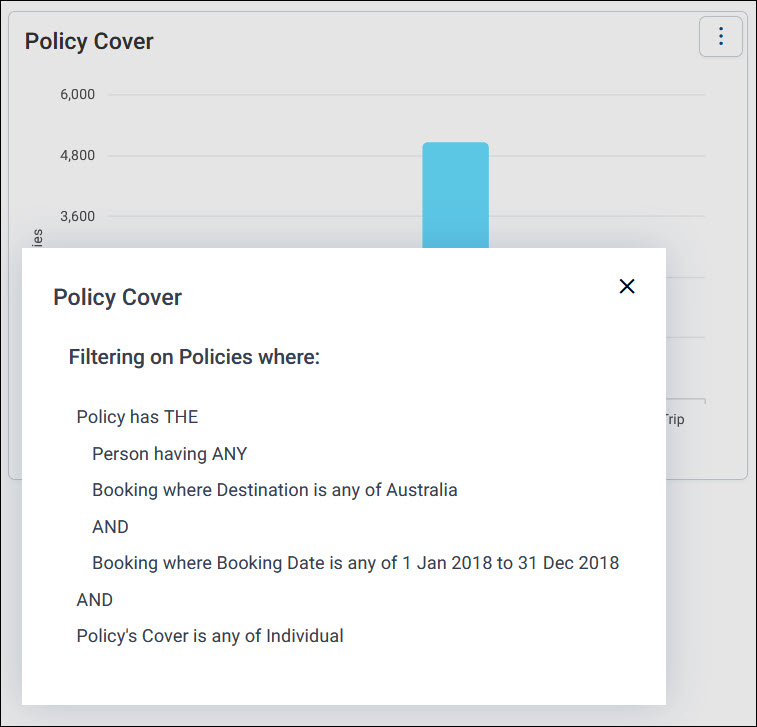
Task: Click the AND above Policy's Cover line
Action: click(x=95, y=600)
